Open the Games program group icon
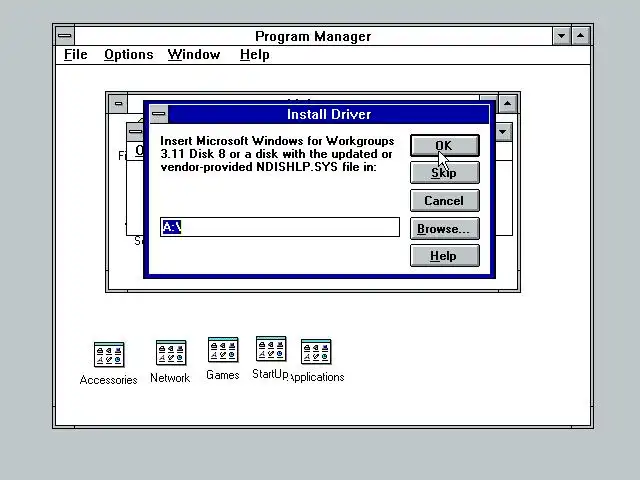This screenshot has width=640, height=480. point(223,350)
